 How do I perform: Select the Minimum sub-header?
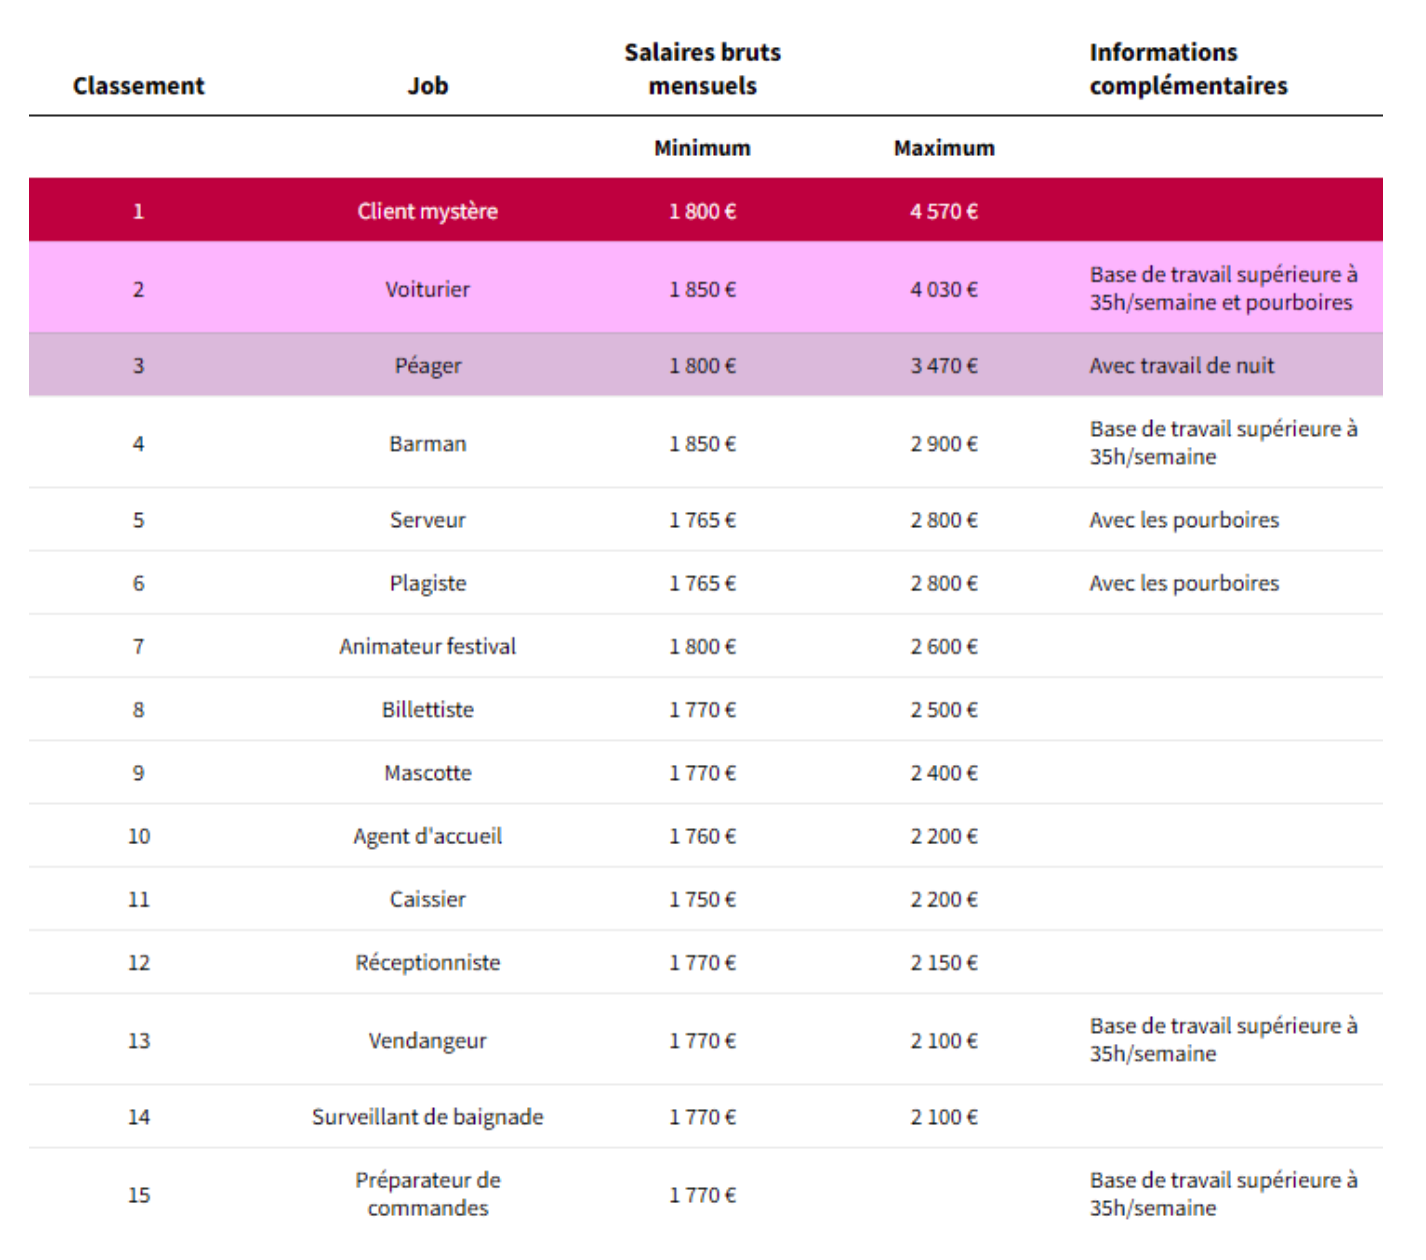[702, 148]
